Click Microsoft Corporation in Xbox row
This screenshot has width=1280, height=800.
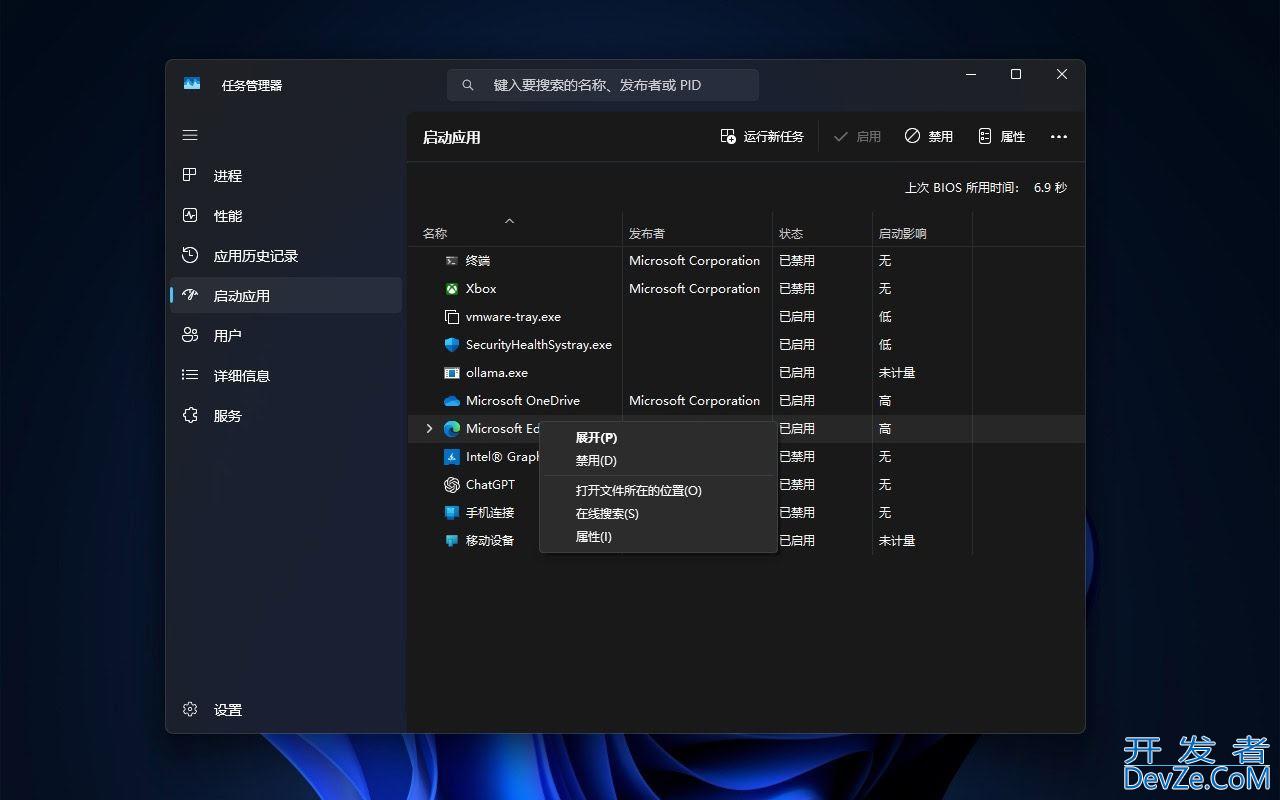(694, 288)
